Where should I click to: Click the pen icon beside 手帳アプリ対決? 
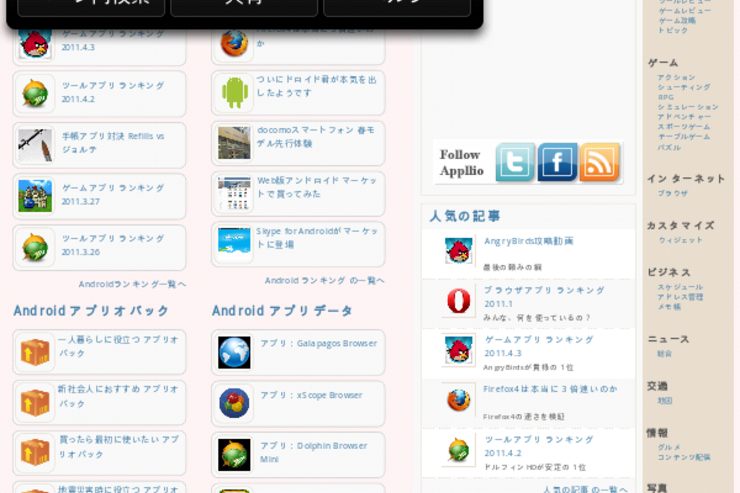tap(35, 145)
